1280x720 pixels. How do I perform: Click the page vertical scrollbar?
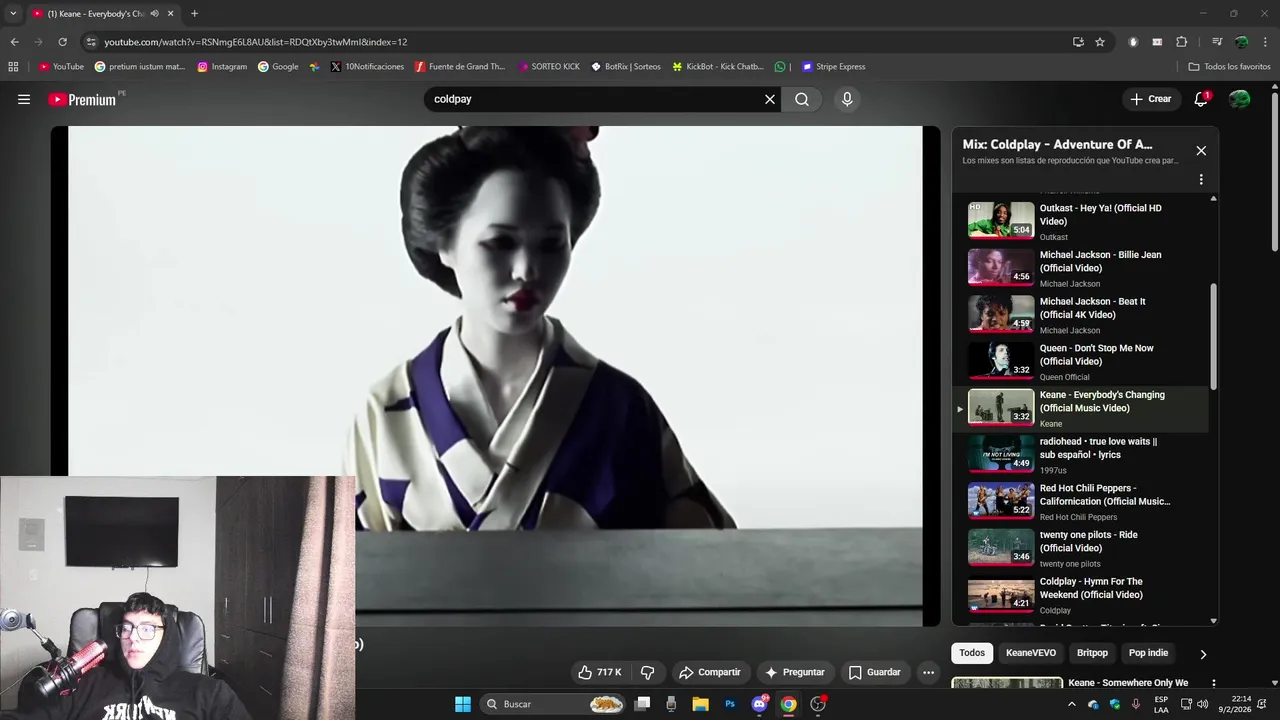1274,172
